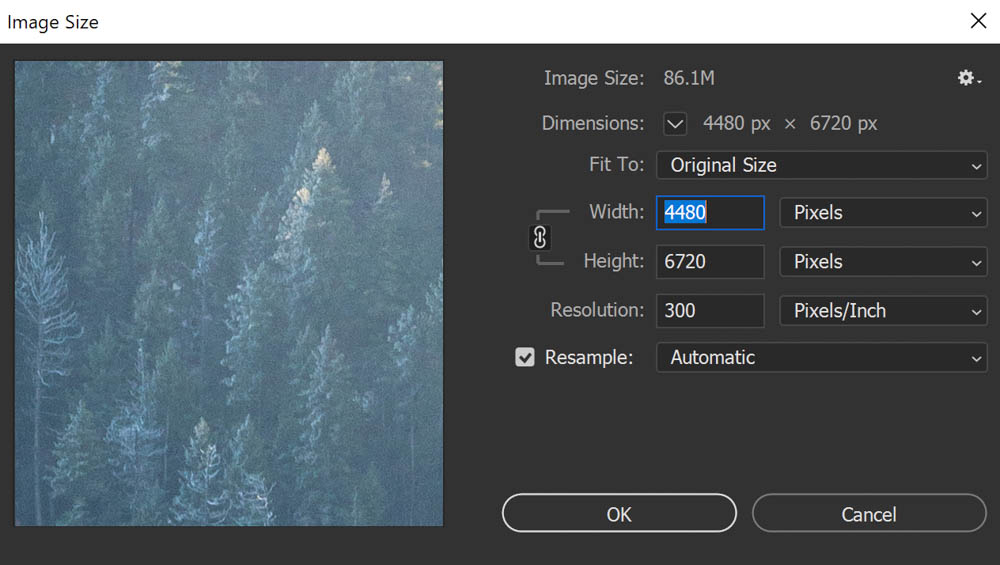Screen dimensions: 1000x565
Task: Click the forest preview image
Action: coord(229,293)
